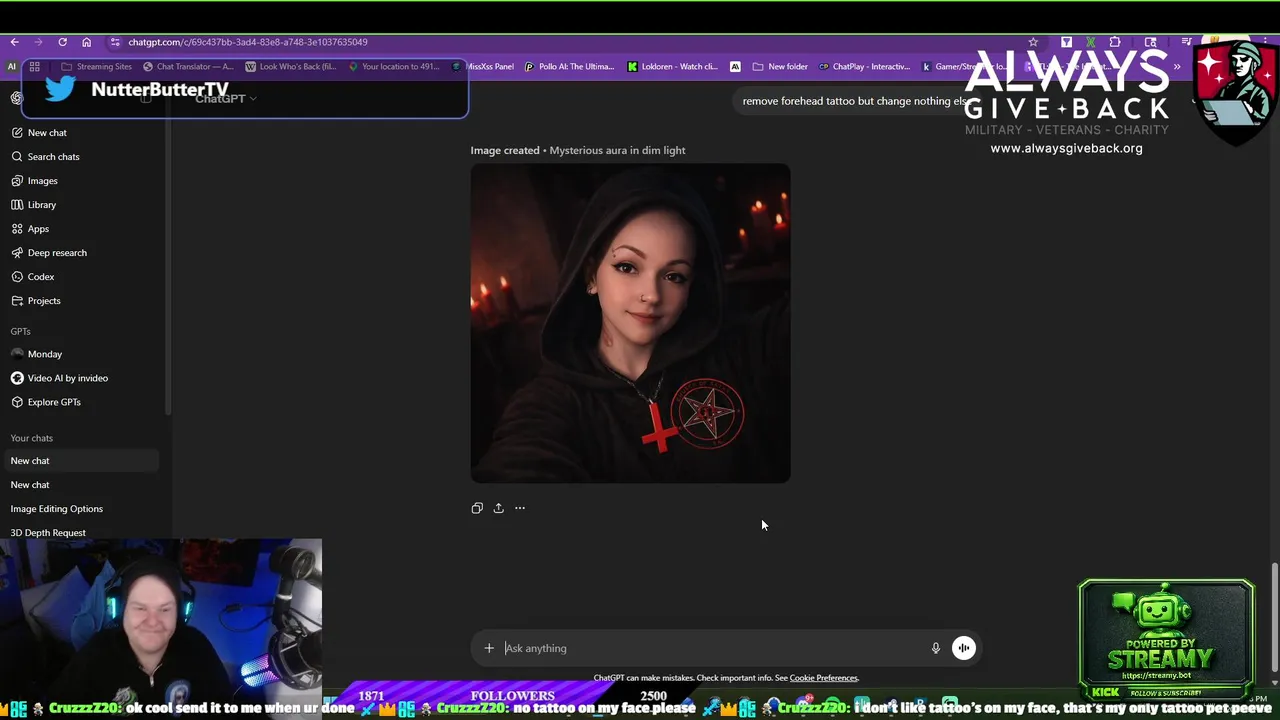
Task: Open the Streaming Sites bookmark folder
Action: point(96,67)
